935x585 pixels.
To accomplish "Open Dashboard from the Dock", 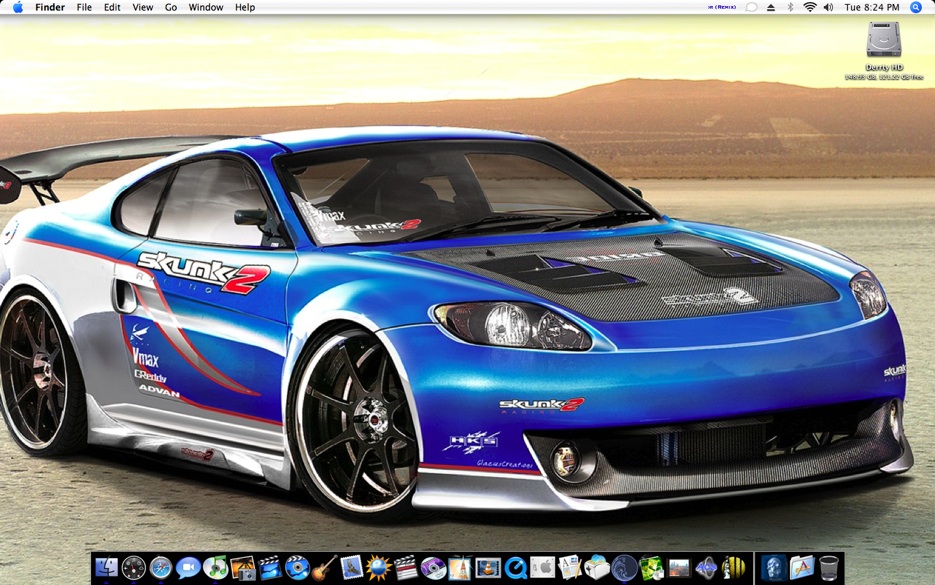I will (x=134, y=568).
